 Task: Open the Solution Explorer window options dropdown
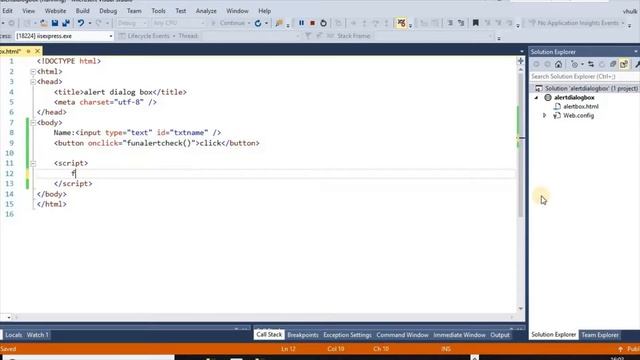tap(636, 52)
